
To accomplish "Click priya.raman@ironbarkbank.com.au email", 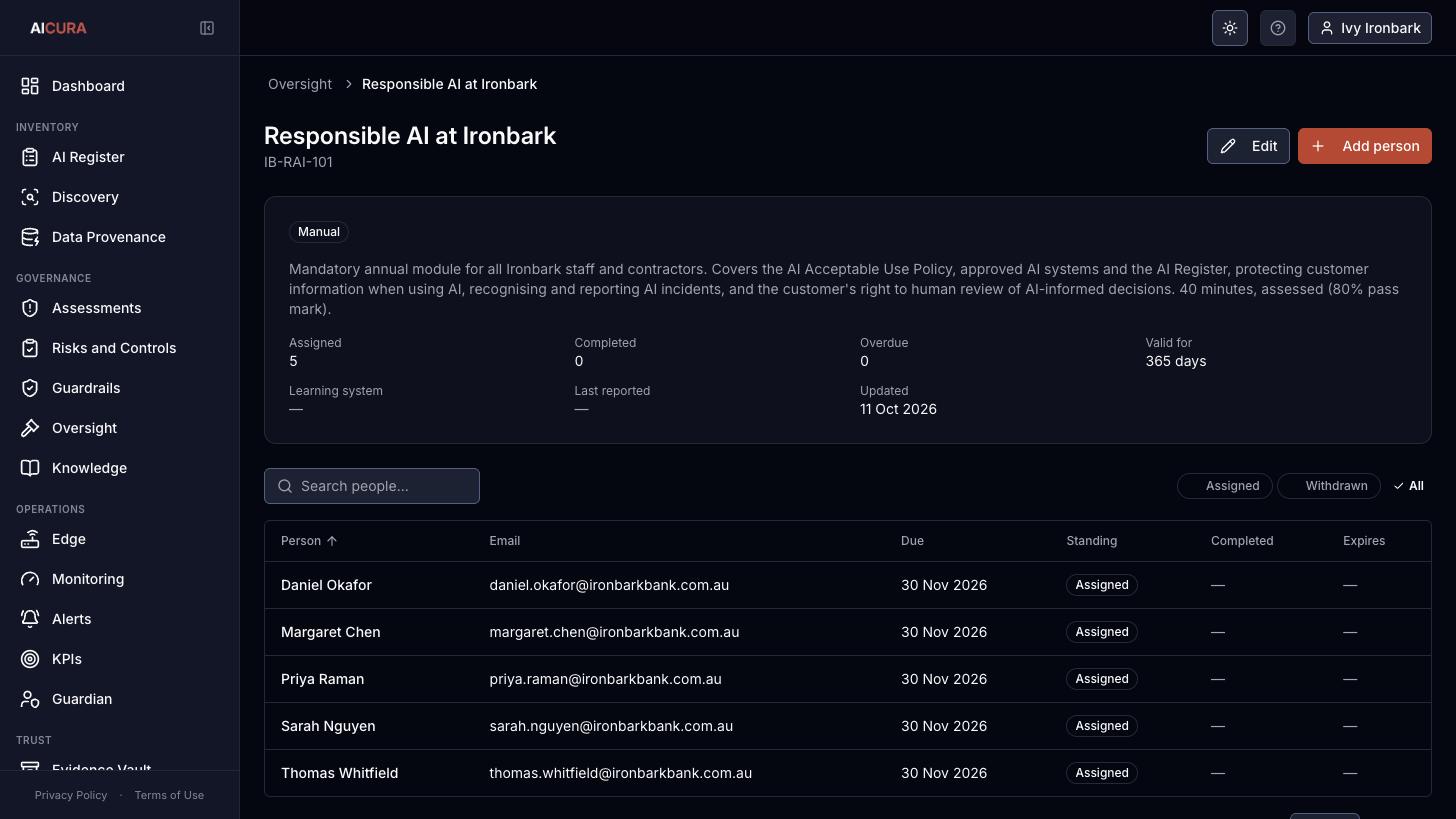I will tap(605, 679).
